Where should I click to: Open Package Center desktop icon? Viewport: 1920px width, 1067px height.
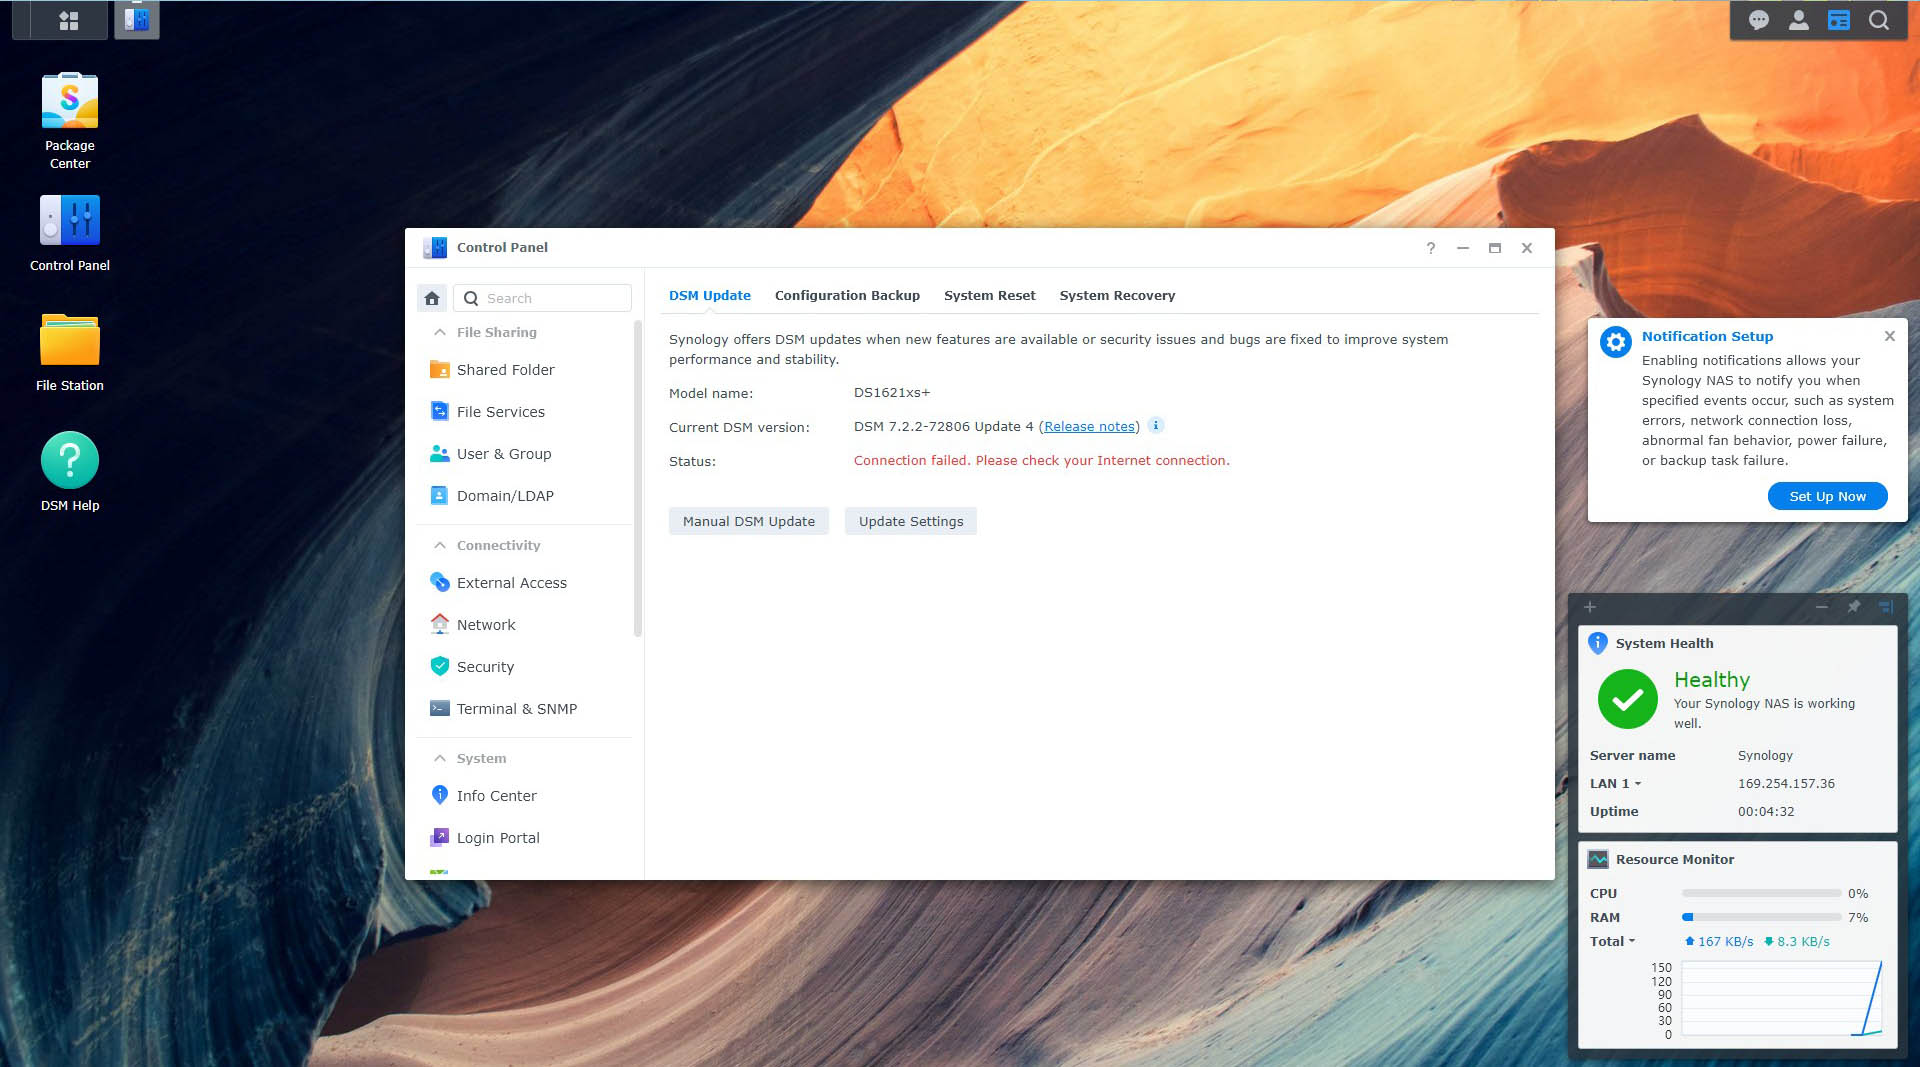pos(70,121)
